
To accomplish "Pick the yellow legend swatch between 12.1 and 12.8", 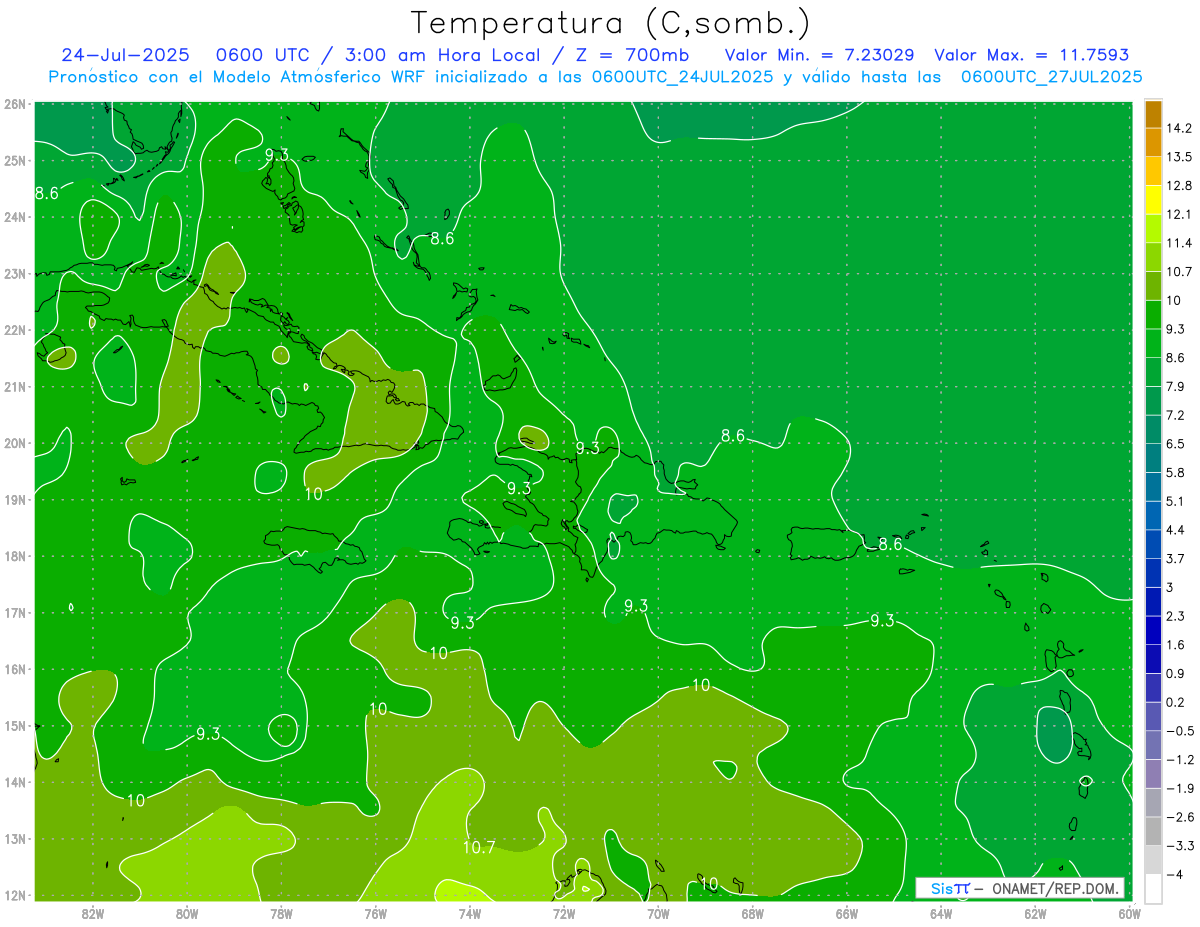I will [1153, 200].
